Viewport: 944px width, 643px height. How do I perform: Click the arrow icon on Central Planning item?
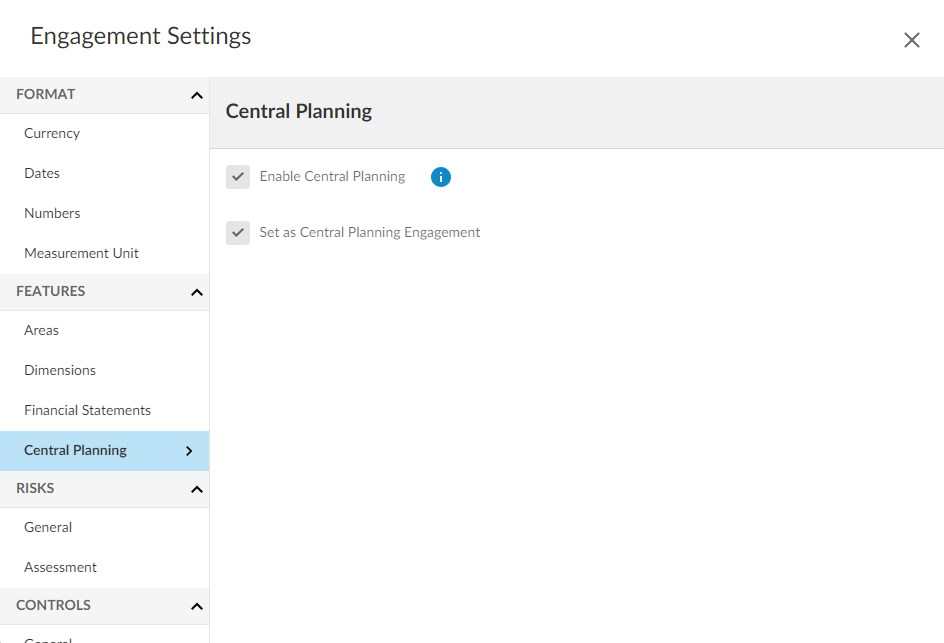click(189, 451)
